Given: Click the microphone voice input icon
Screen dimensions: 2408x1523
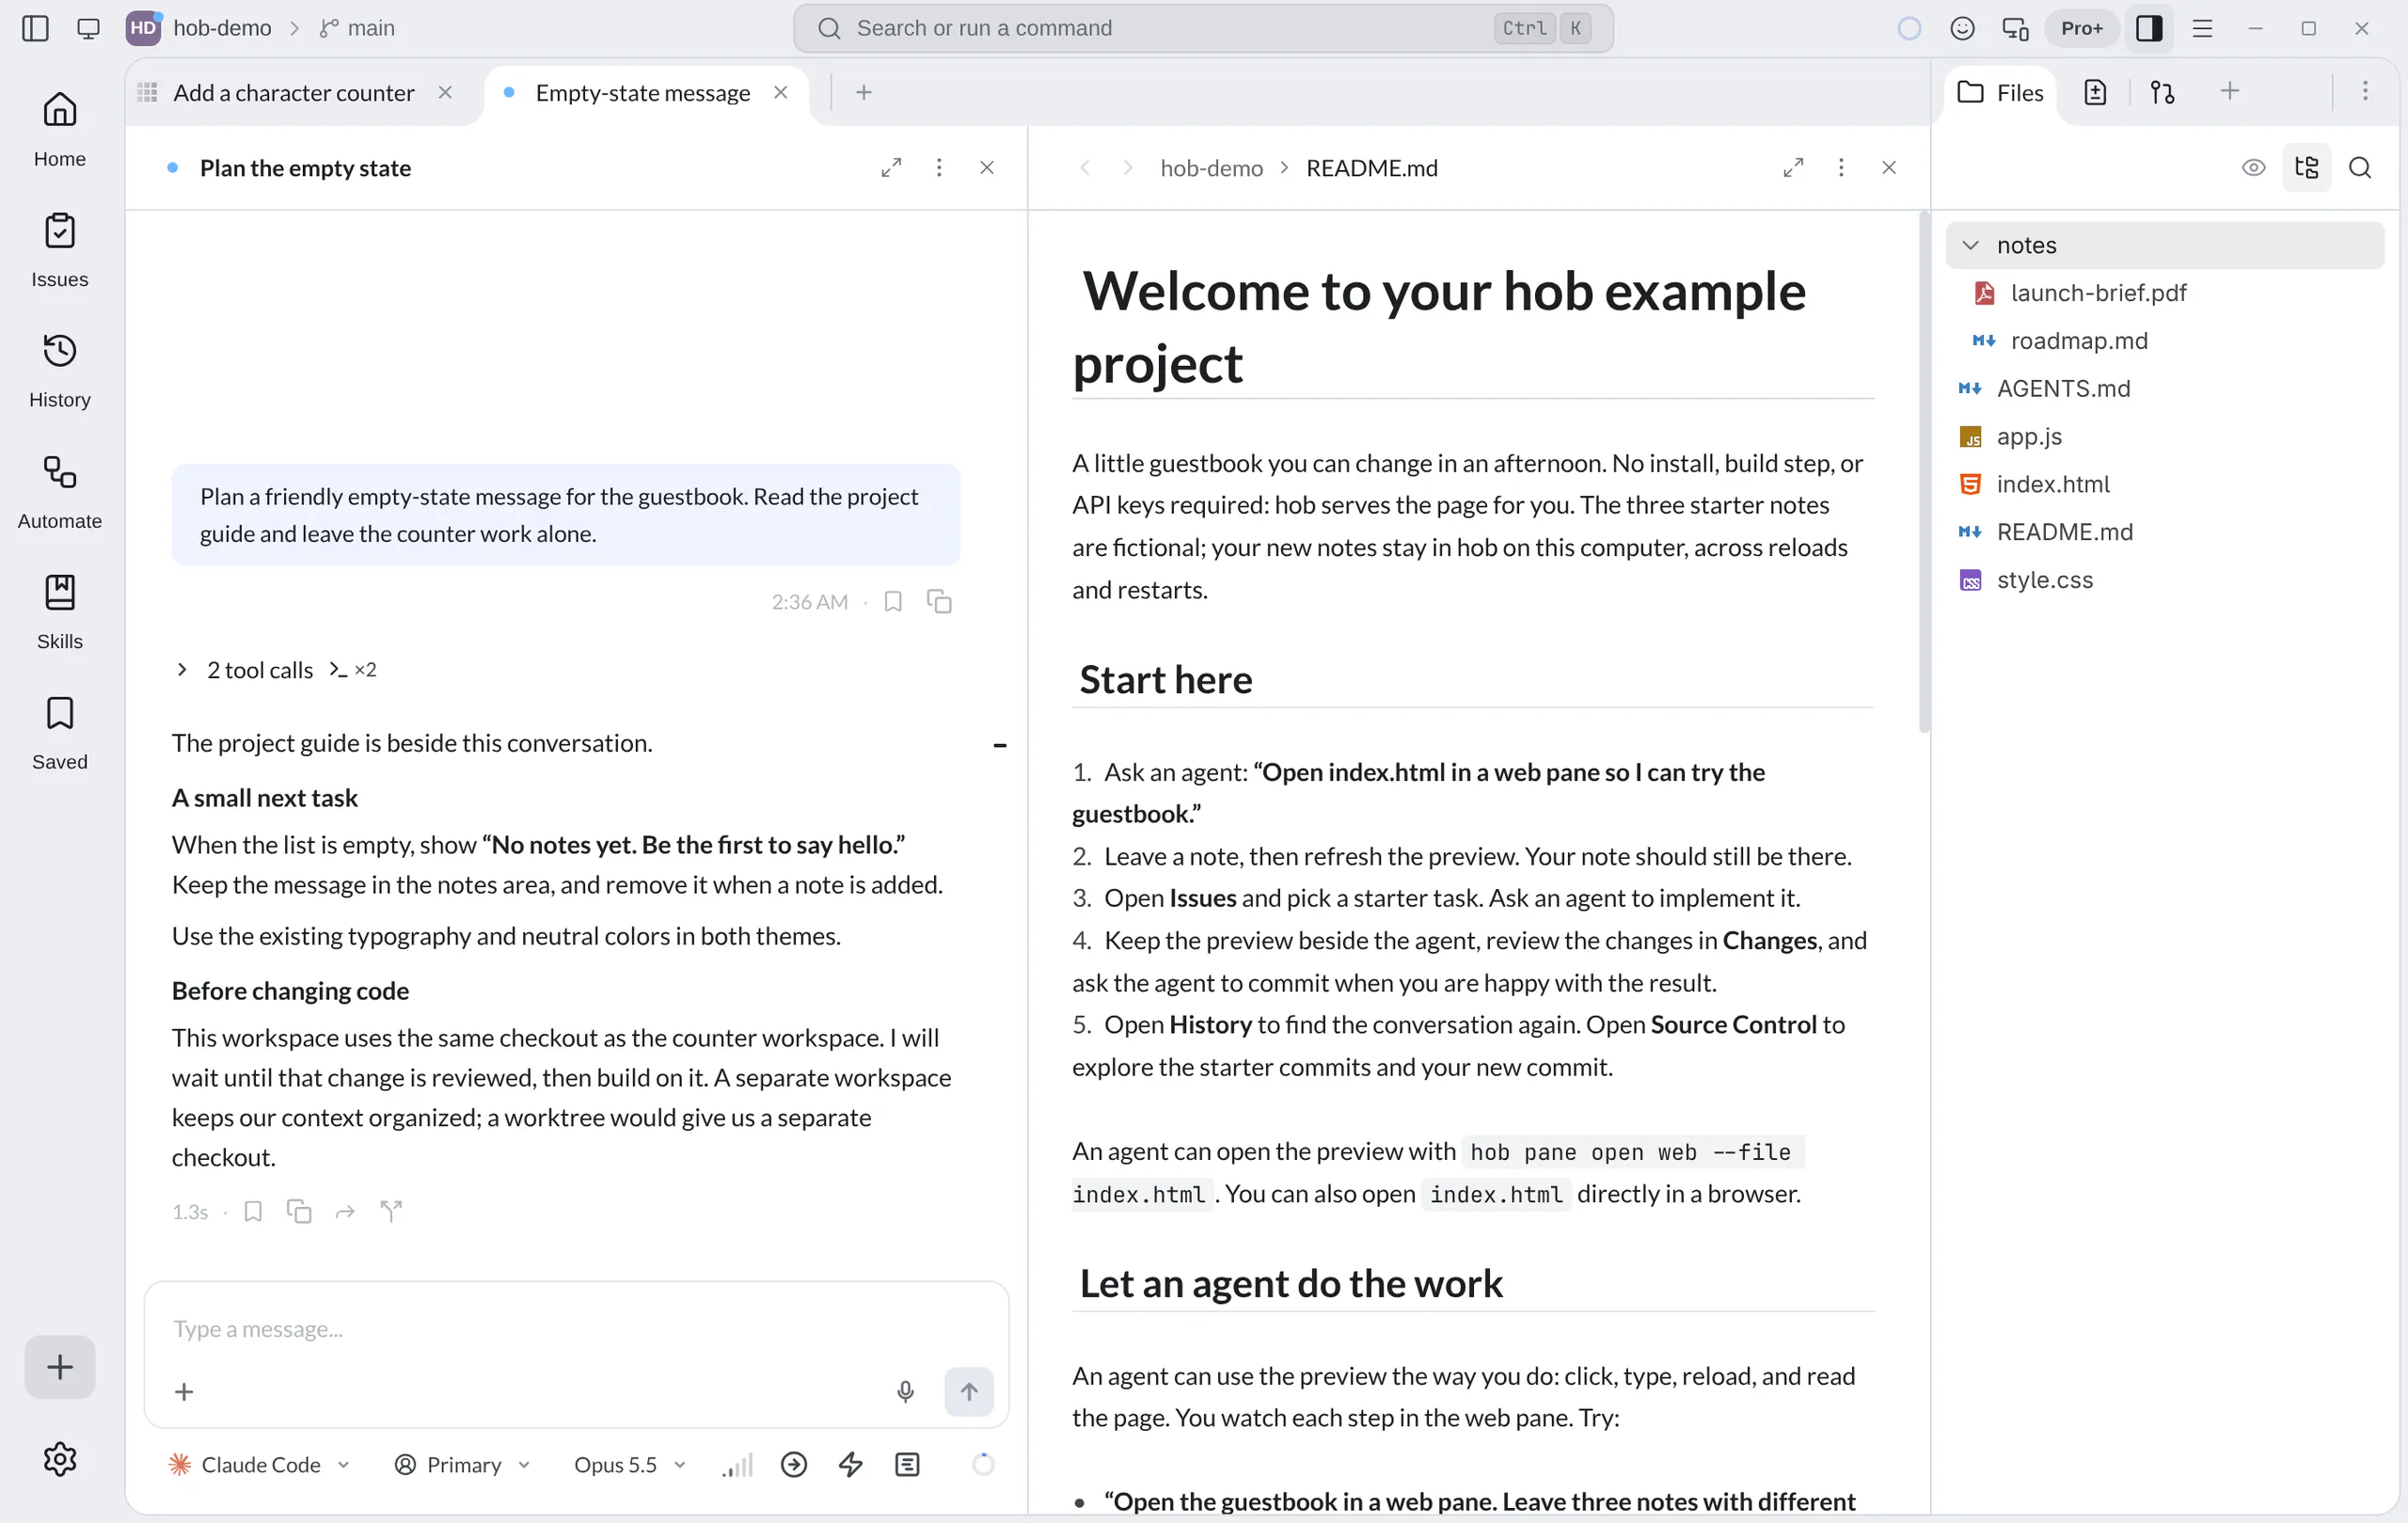Looking at the screenshot, I should [905, 1391].
